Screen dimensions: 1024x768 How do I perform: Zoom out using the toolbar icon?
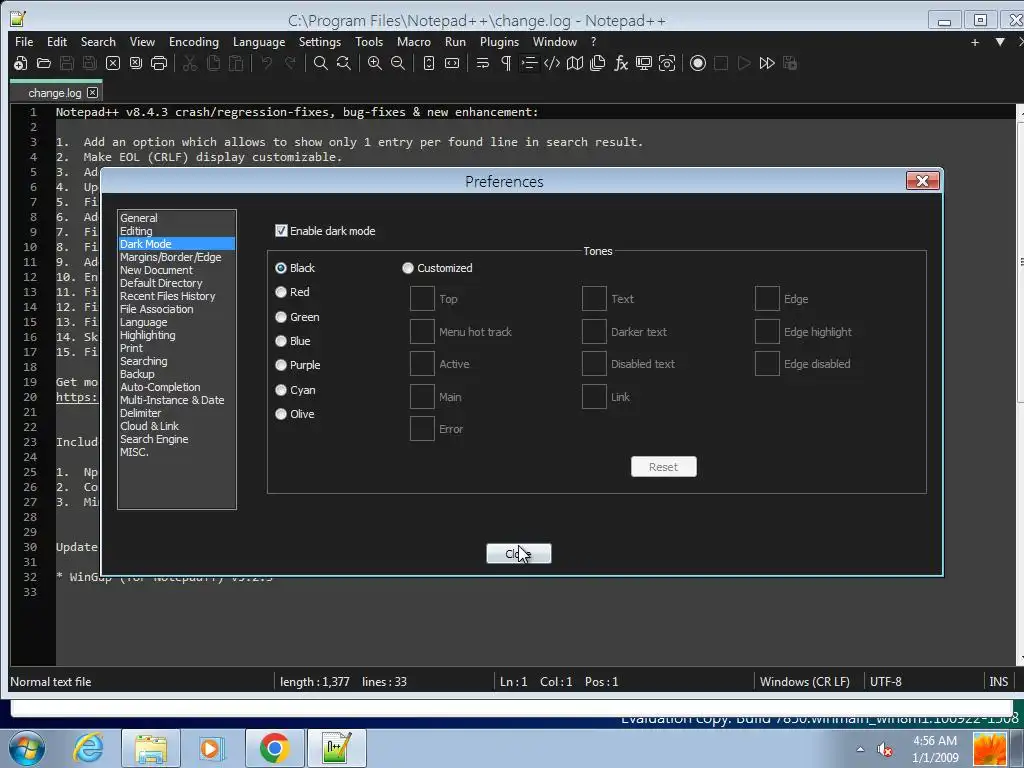point(398,63)
